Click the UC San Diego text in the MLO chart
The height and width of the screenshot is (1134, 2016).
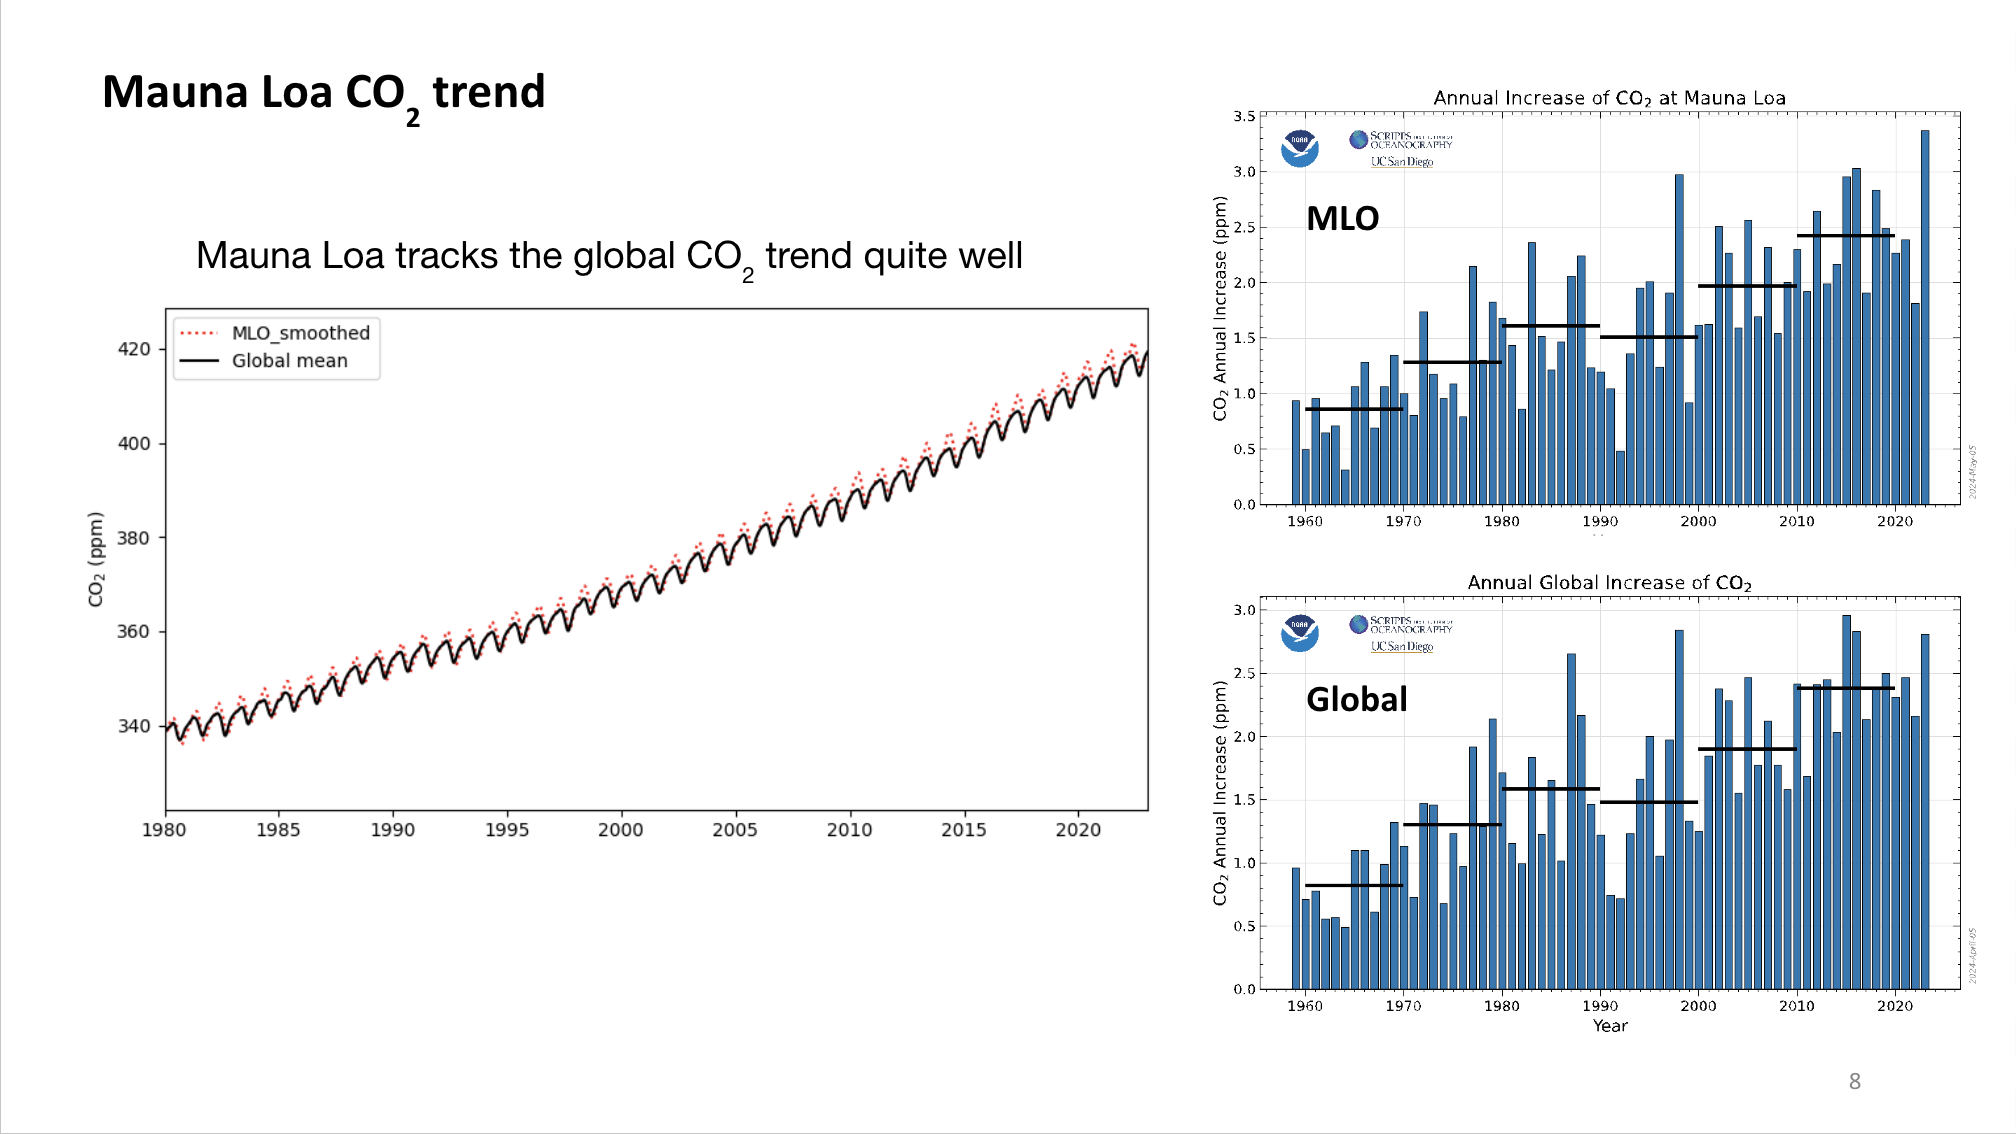pyautogui.click(x=1401, y=162)
